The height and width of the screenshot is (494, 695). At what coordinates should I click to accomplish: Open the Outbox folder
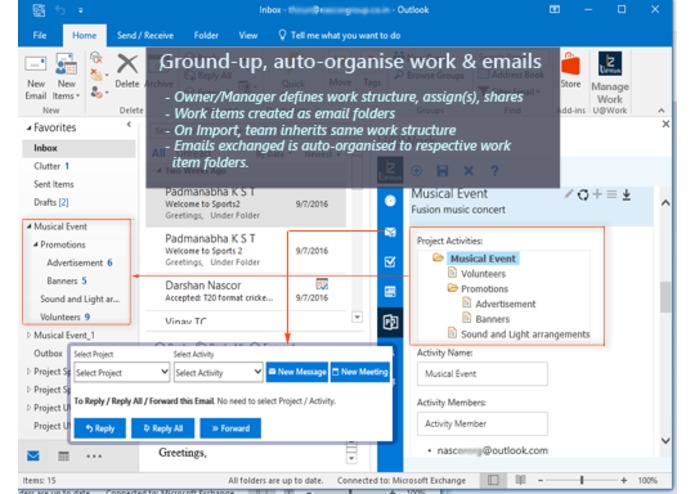point(48,354)
